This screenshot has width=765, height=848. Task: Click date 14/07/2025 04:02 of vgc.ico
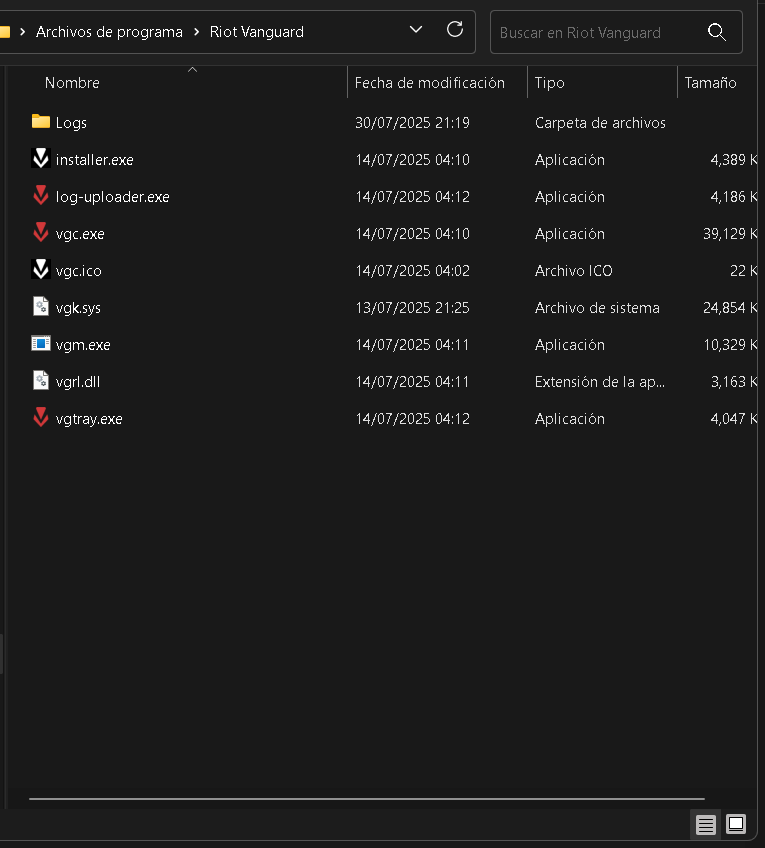412,270
